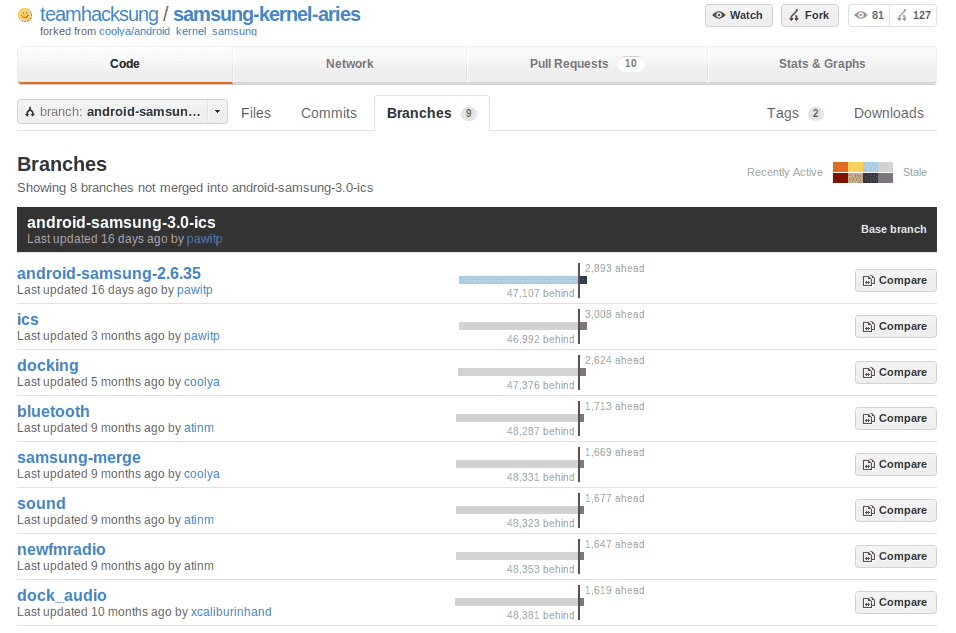Open the dock_audio branch link
956x633 pixels.
62,595
